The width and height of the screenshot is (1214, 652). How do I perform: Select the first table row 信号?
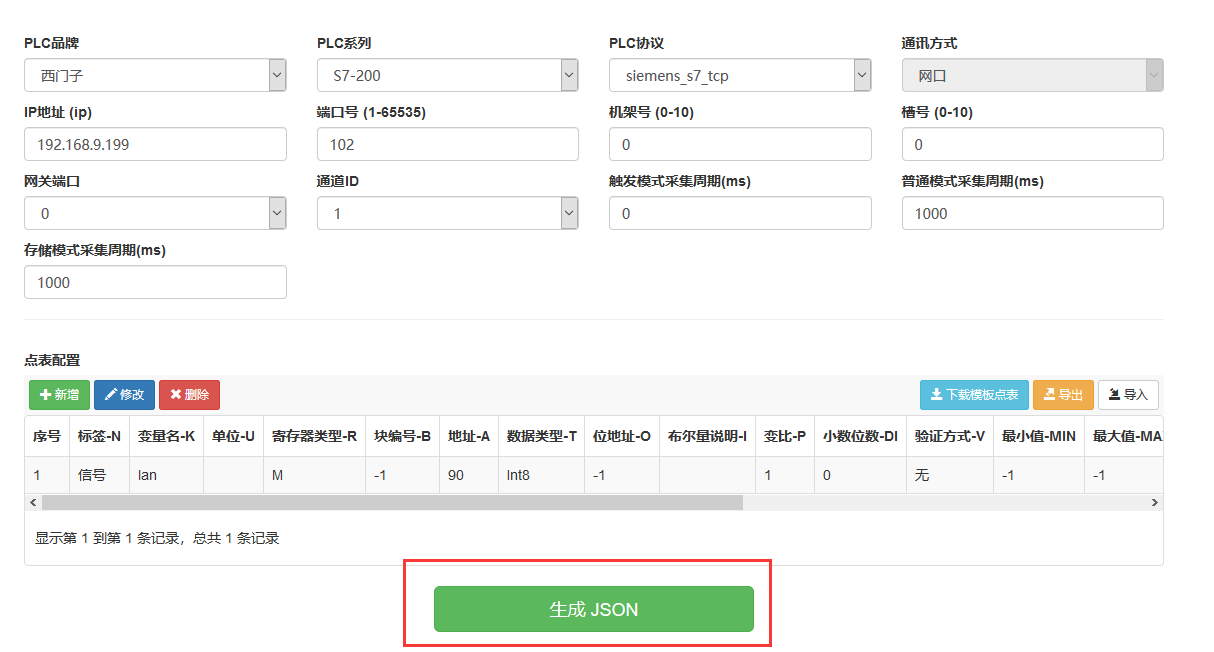pos(90,475)
